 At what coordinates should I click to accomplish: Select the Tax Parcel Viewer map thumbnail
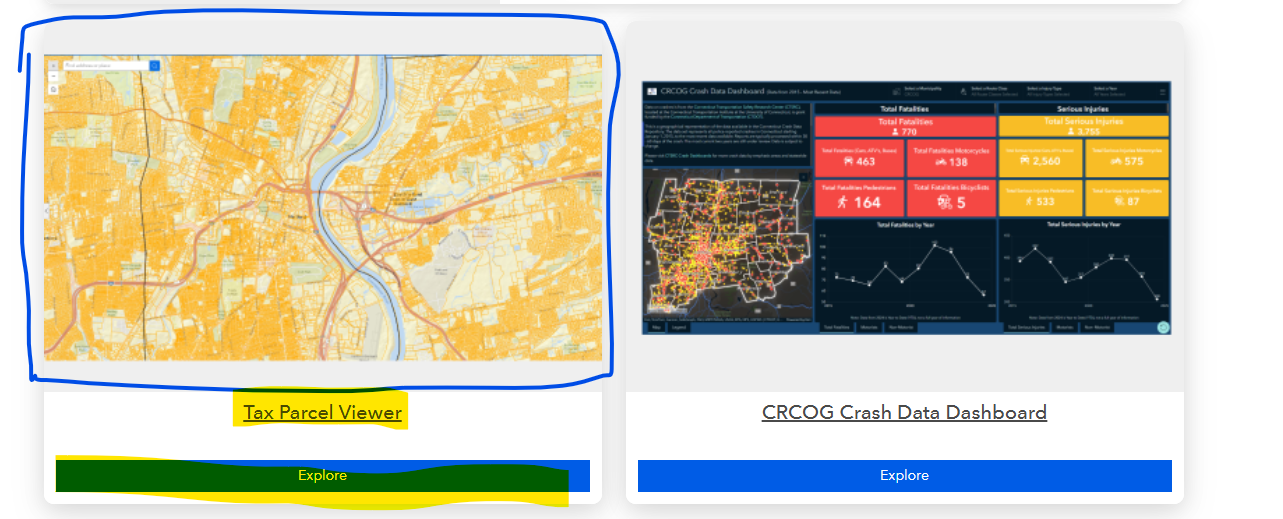tap(323, 208)
